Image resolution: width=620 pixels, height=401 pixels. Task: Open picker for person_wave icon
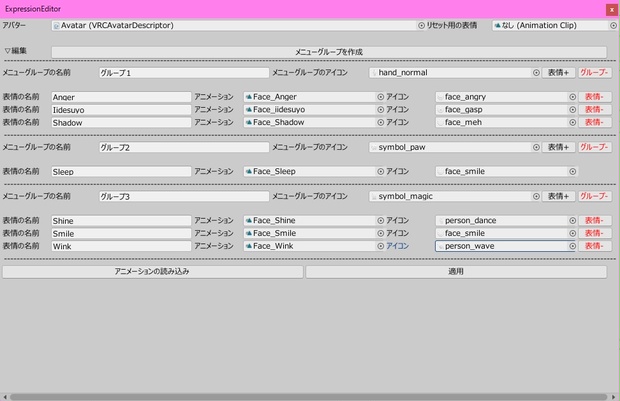573,246
